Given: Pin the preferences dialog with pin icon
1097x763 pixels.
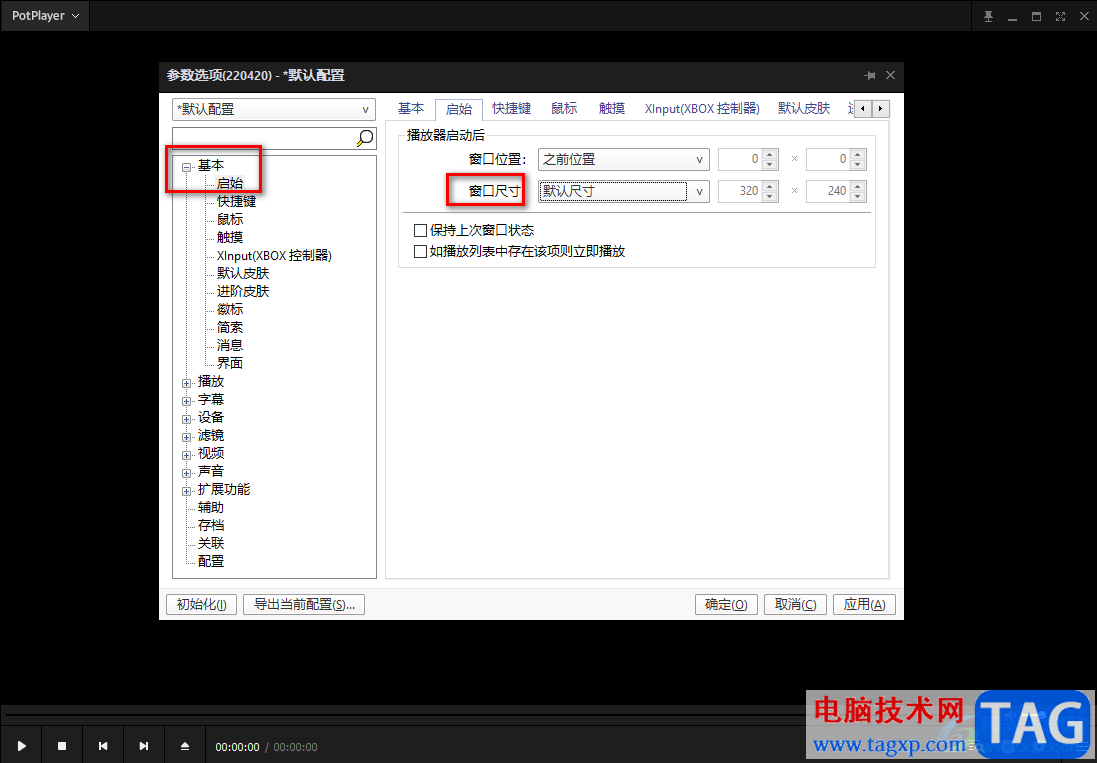Looking at the screenshot, I should click(x=870, y=76).
